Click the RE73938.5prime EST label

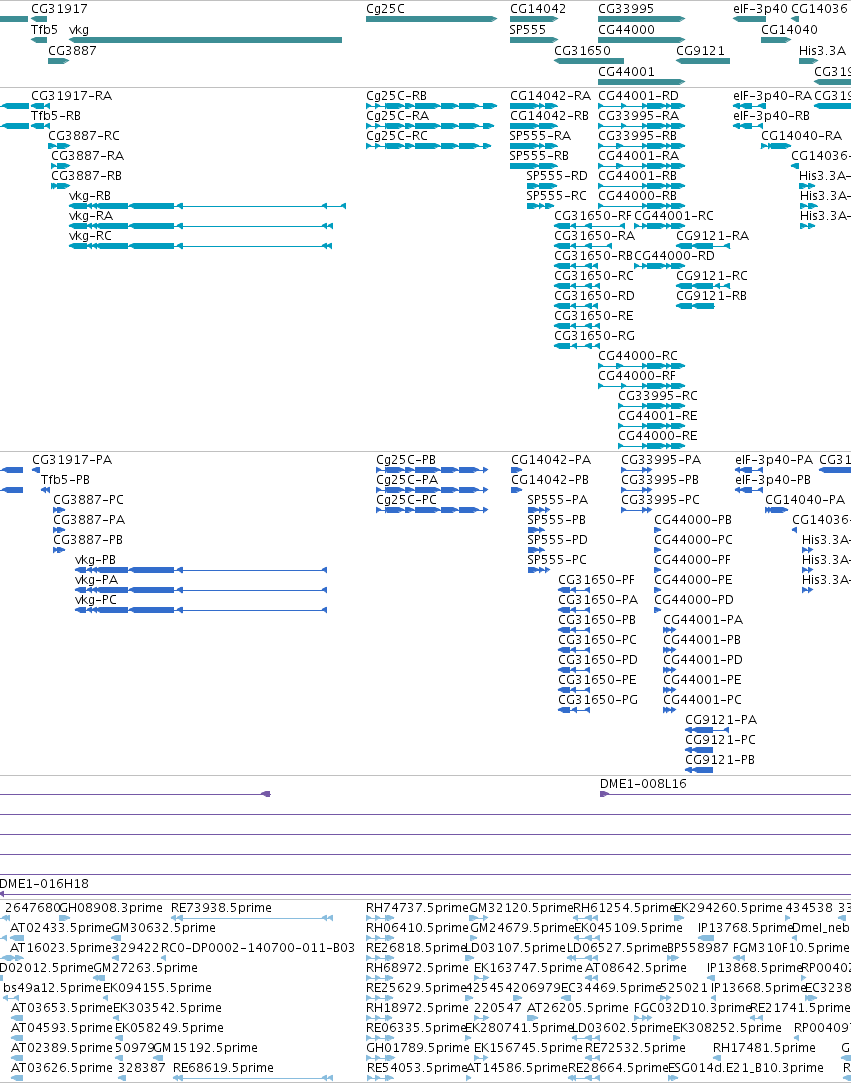221,908
